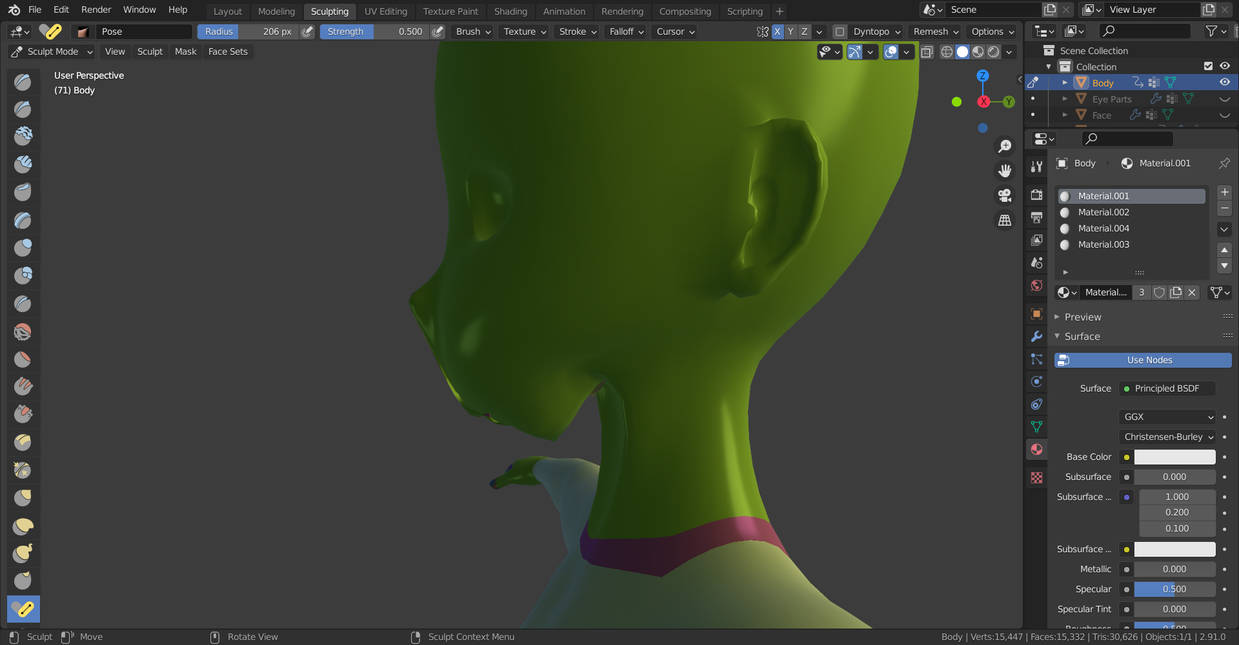Open the Output properties tab
This screenshot has width=1239, height=645.
click(1037, 217)
